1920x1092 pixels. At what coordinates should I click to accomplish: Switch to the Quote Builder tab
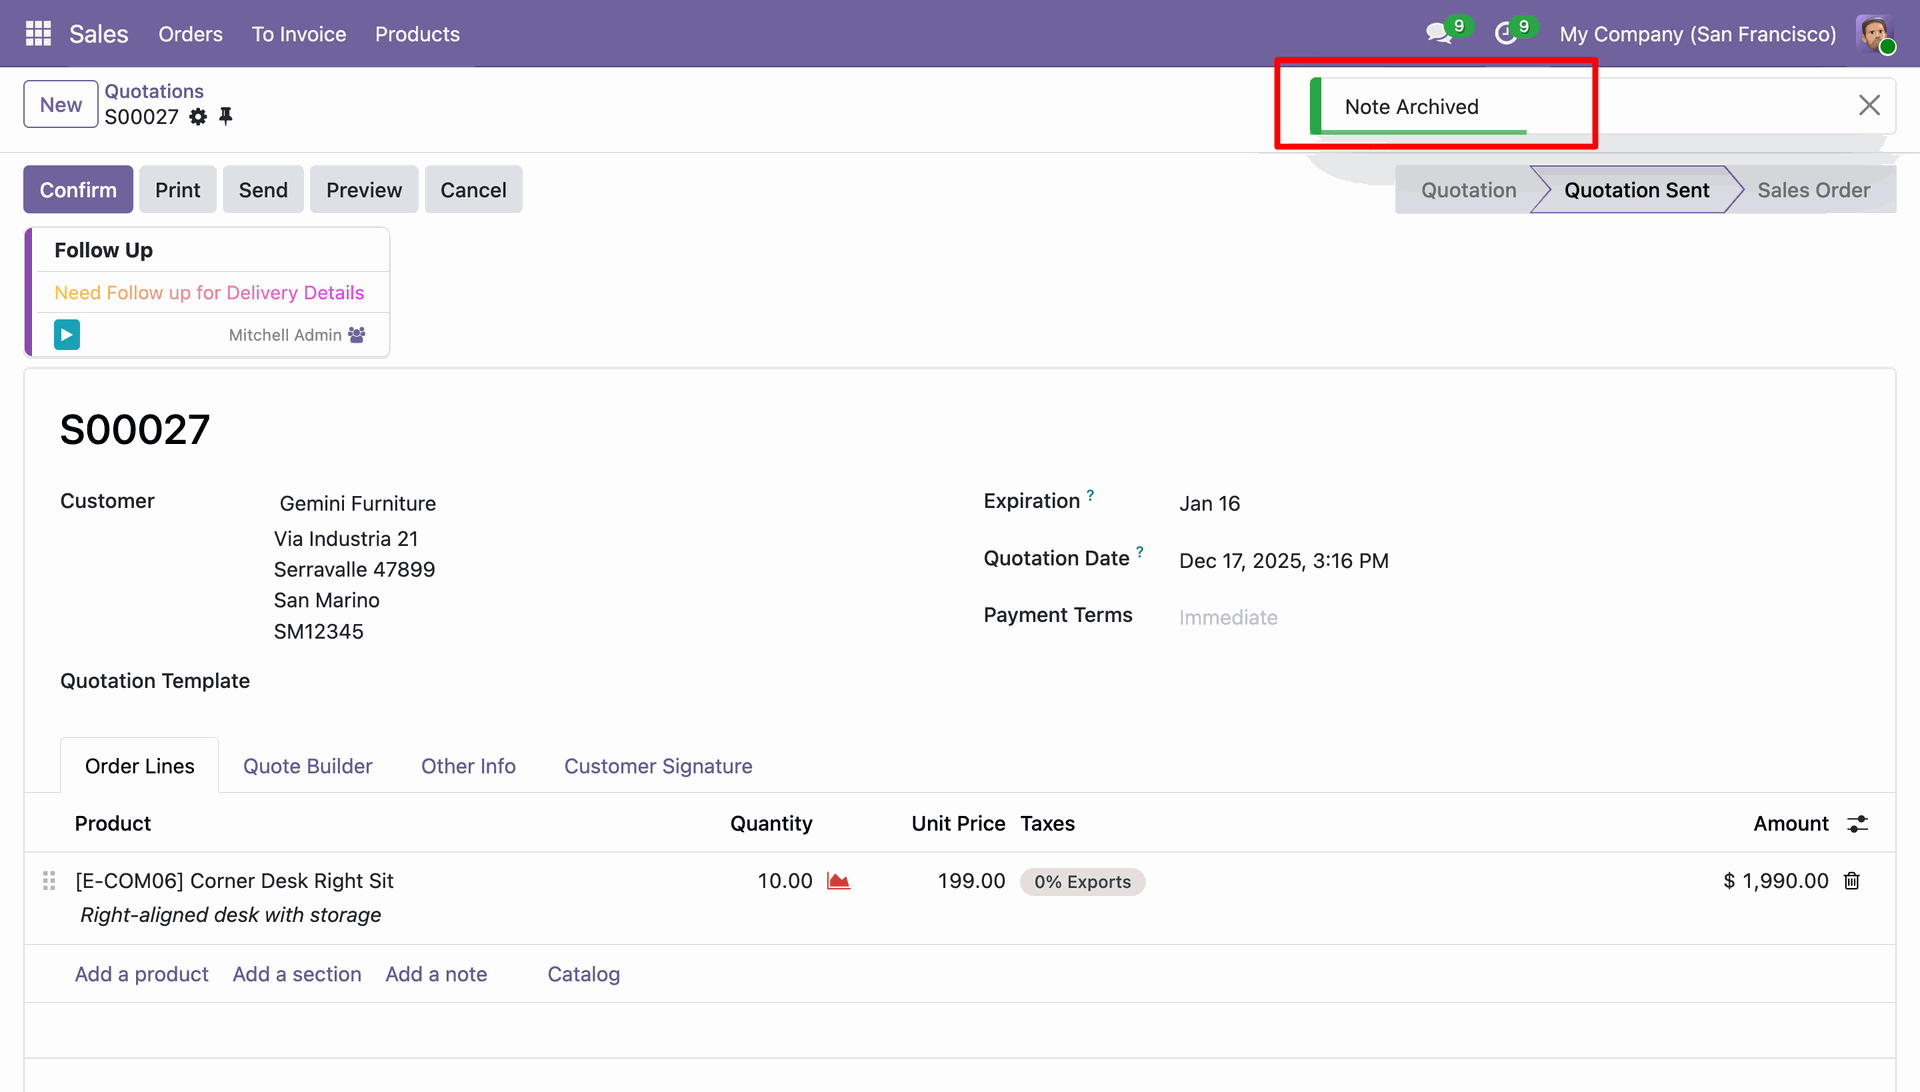click(x=307, y=766)
